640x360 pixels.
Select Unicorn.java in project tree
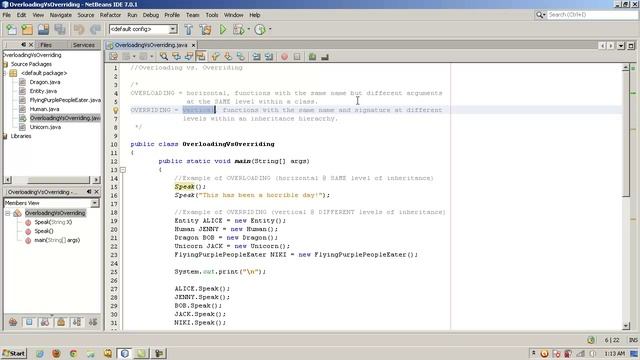(45, 127)
